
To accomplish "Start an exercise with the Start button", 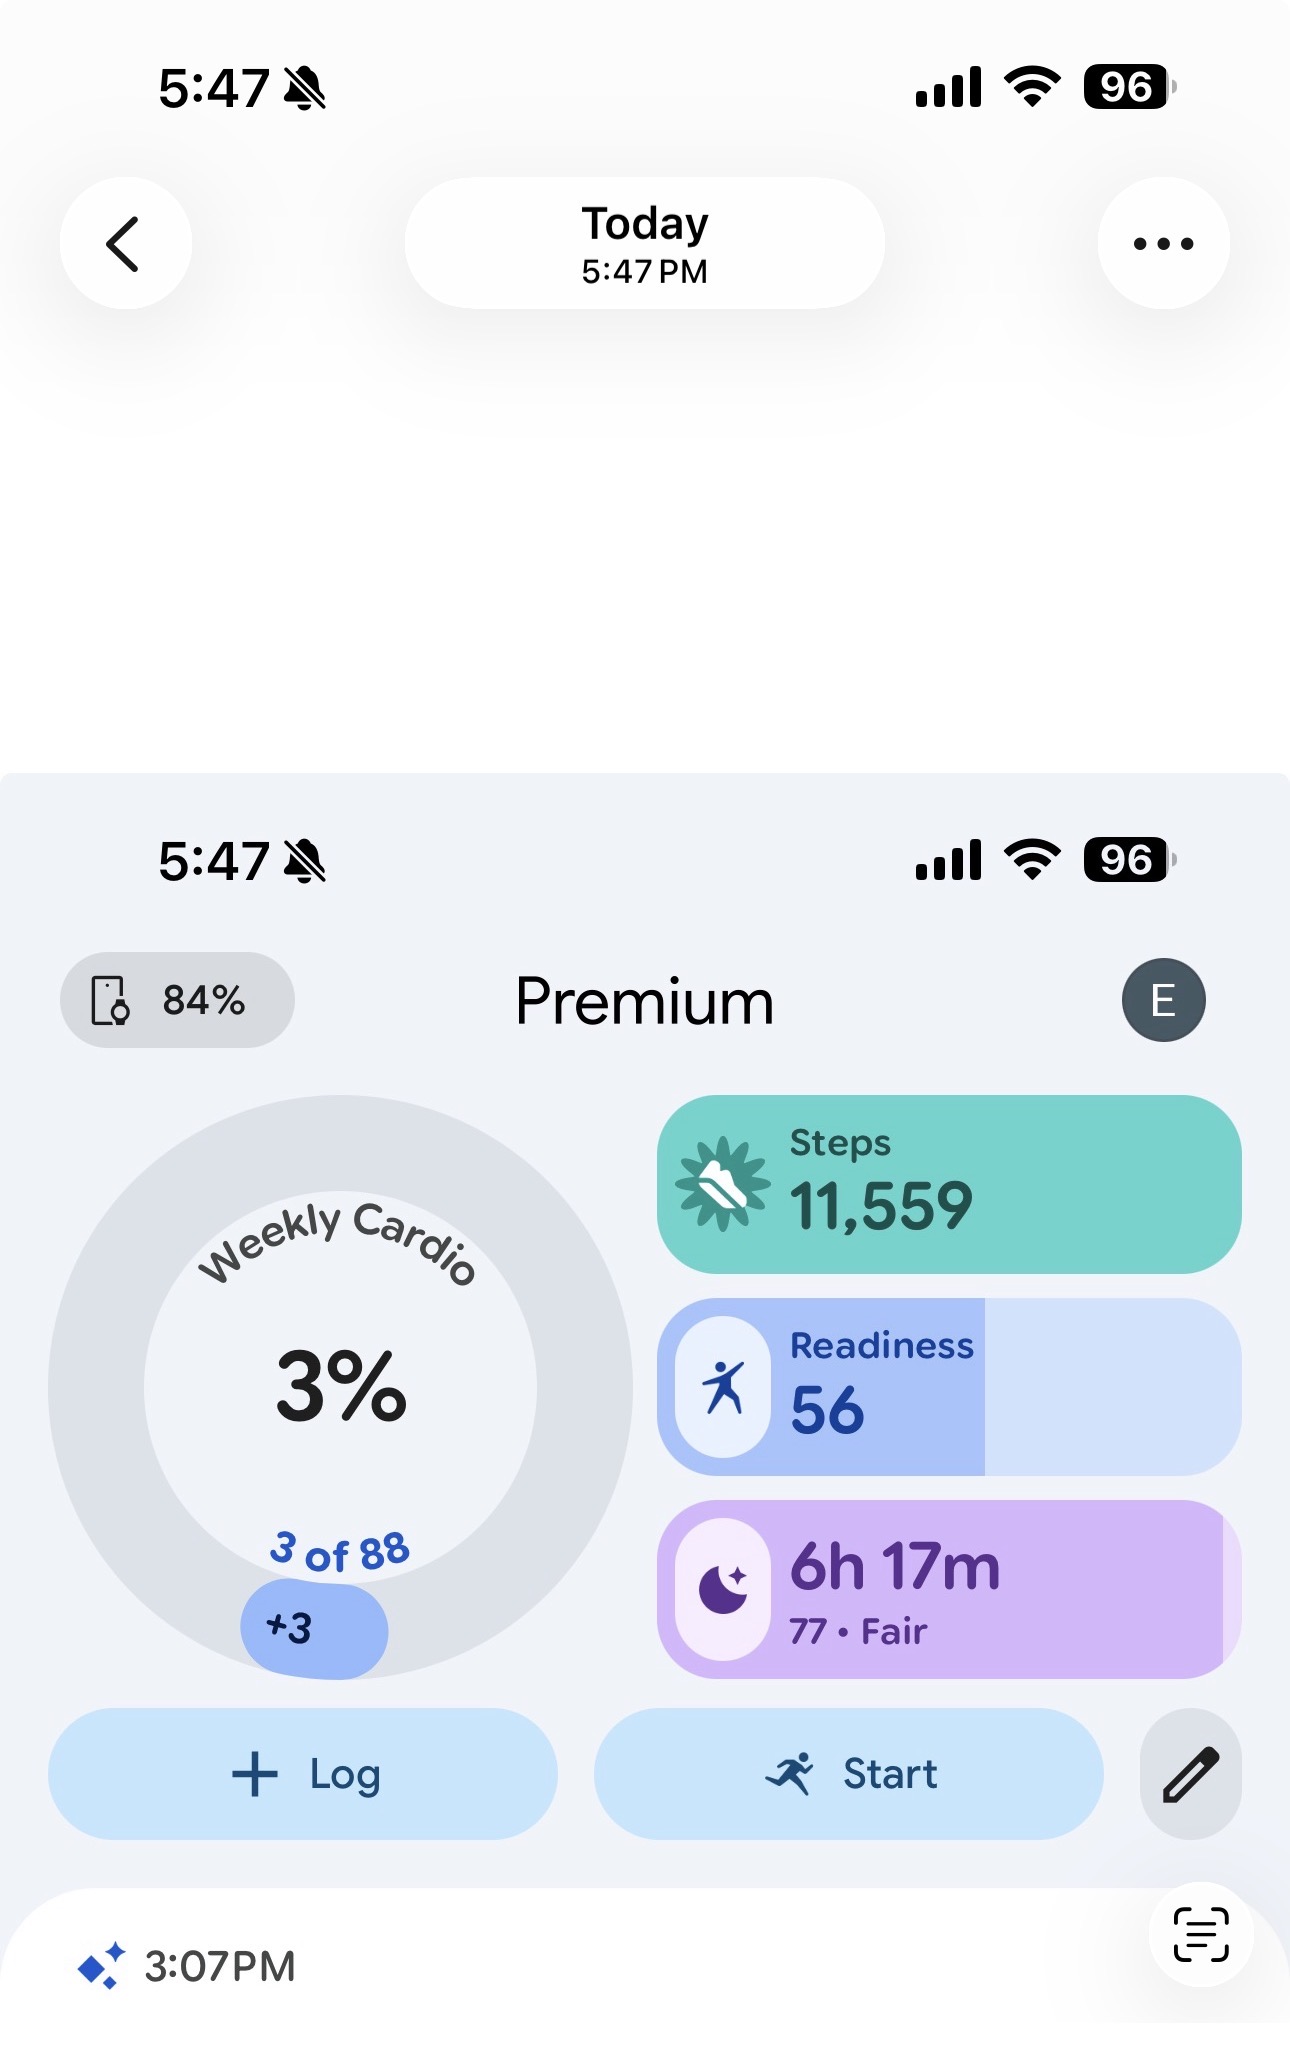I will point(849,1774).
